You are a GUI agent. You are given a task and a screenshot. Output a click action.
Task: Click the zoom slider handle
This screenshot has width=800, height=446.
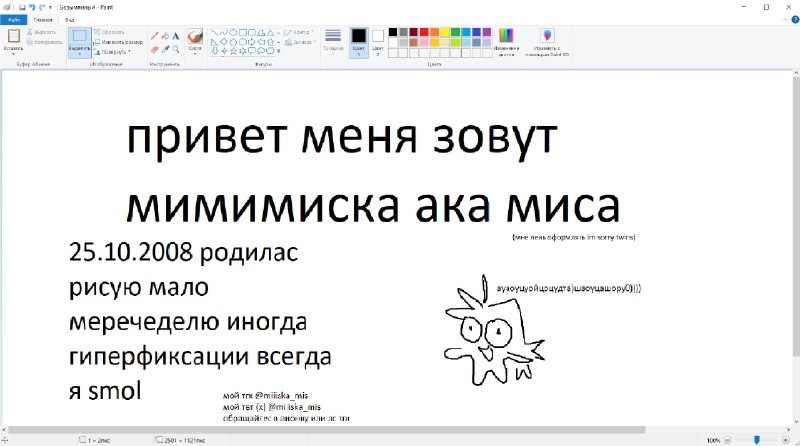coord(757,440)
